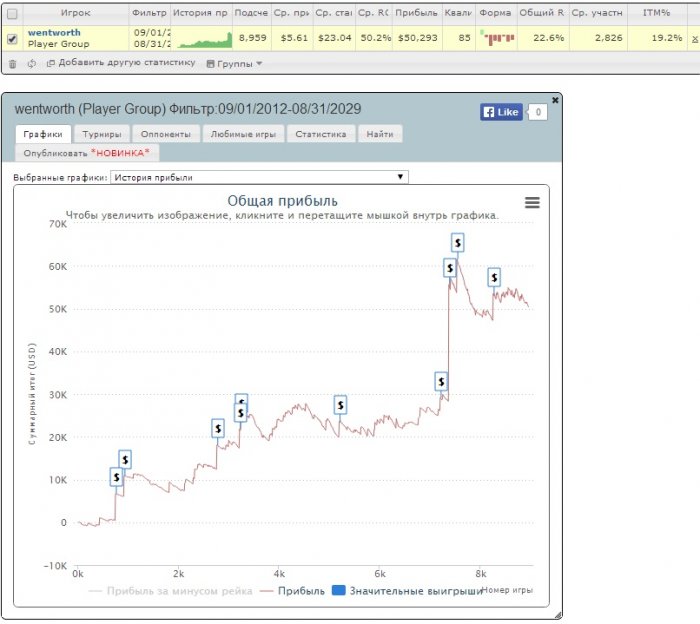Open the Статистика tab
Screen dimensions: 700x624
[321, 133]
